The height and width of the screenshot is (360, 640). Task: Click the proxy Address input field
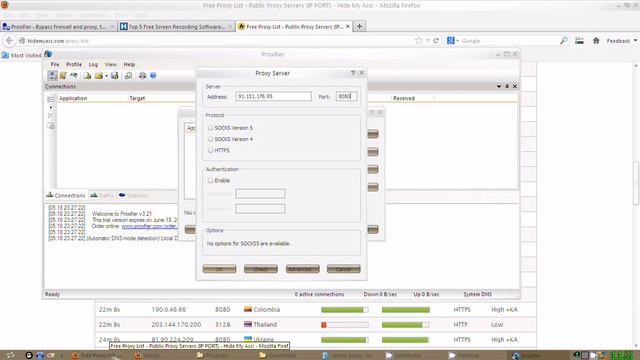tap(273, 96)
